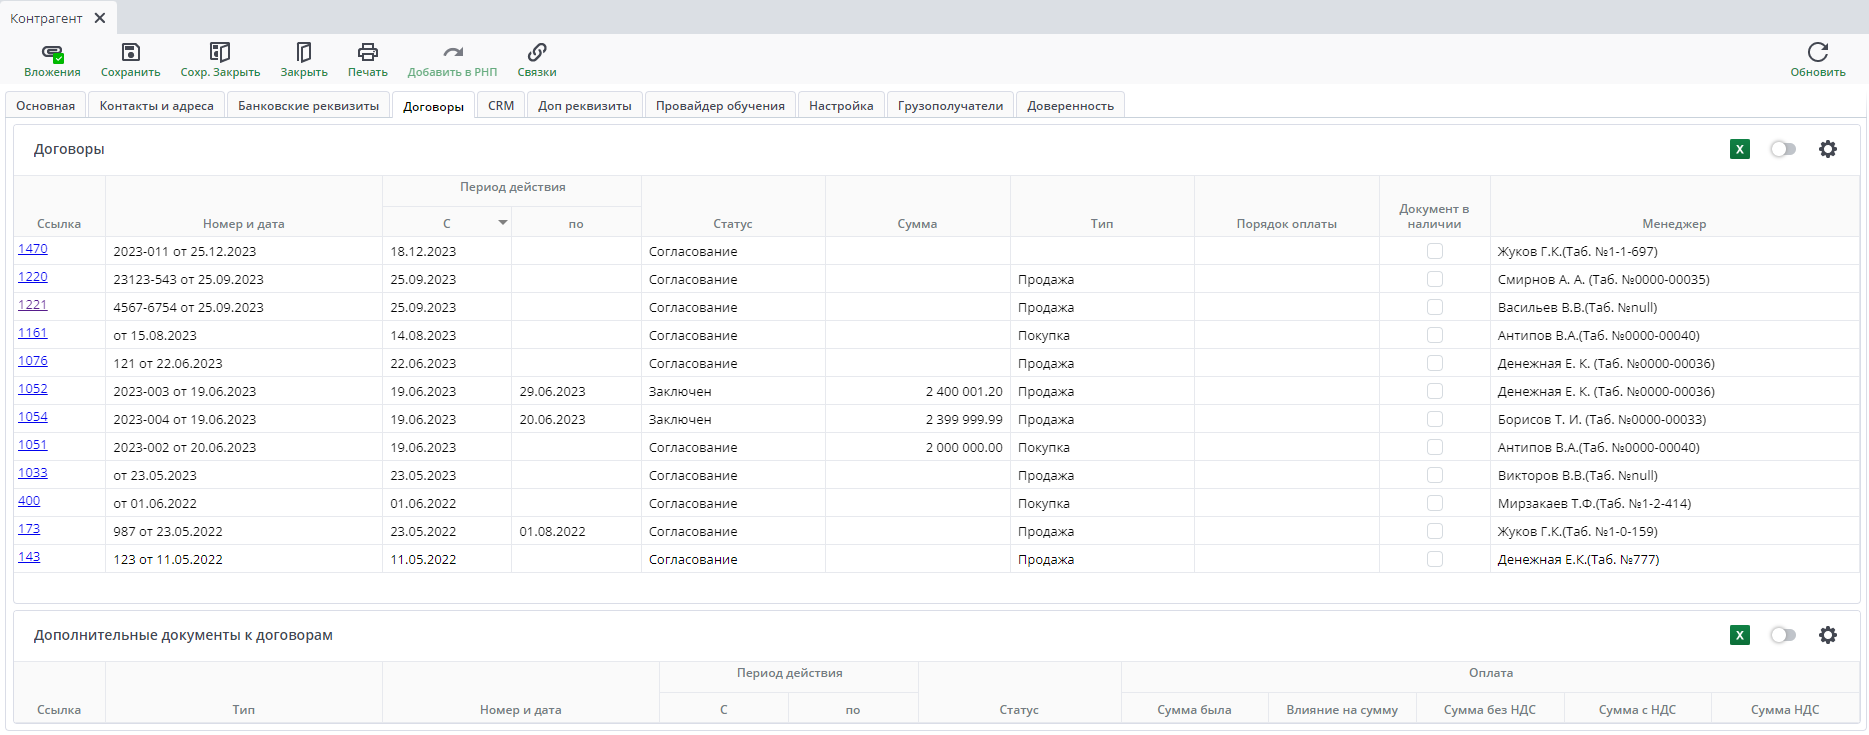Open the Вложения attachments icon
This screenshot has height=735, width=1869.
(52, 53)
